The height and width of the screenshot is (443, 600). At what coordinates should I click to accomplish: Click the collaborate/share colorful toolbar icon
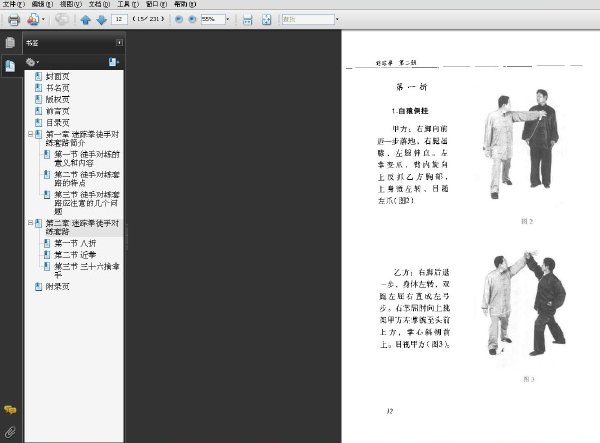pos(33,19)
